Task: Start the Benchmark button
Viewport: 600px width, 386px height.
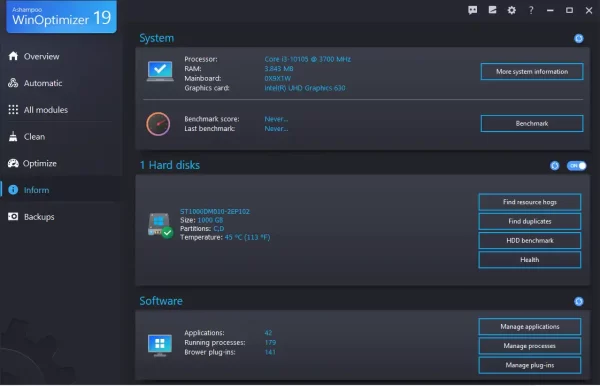Action: (532, 124)
